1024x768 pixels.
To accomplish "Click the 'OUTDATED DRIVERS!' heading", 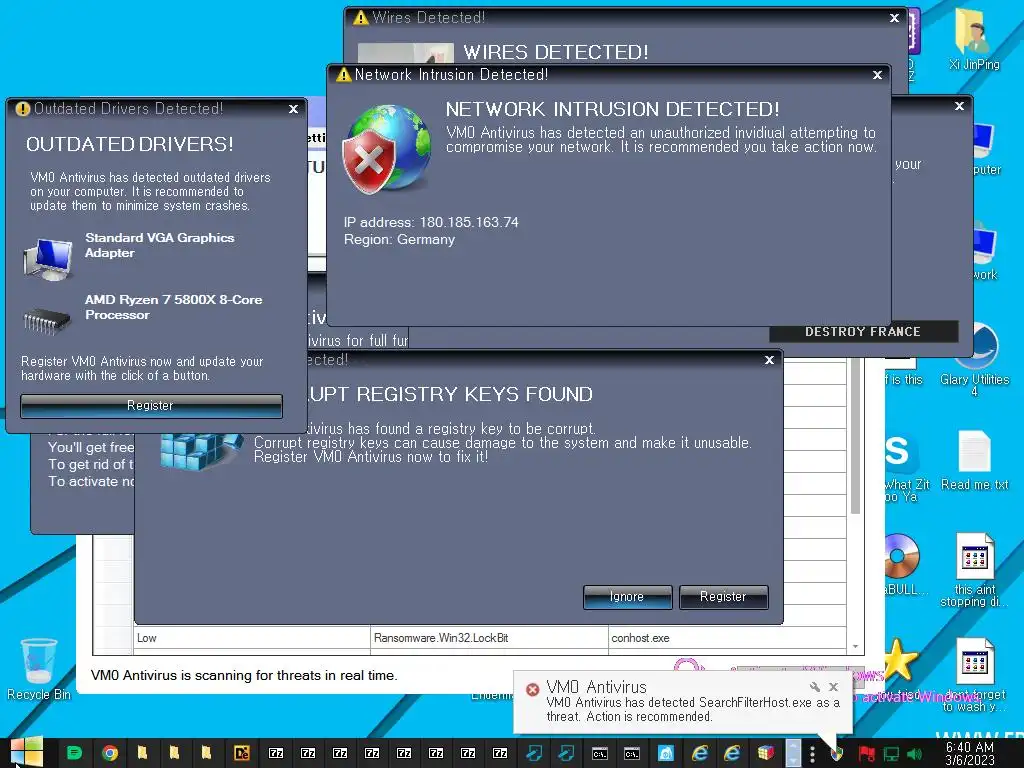I will pos(129,144).
